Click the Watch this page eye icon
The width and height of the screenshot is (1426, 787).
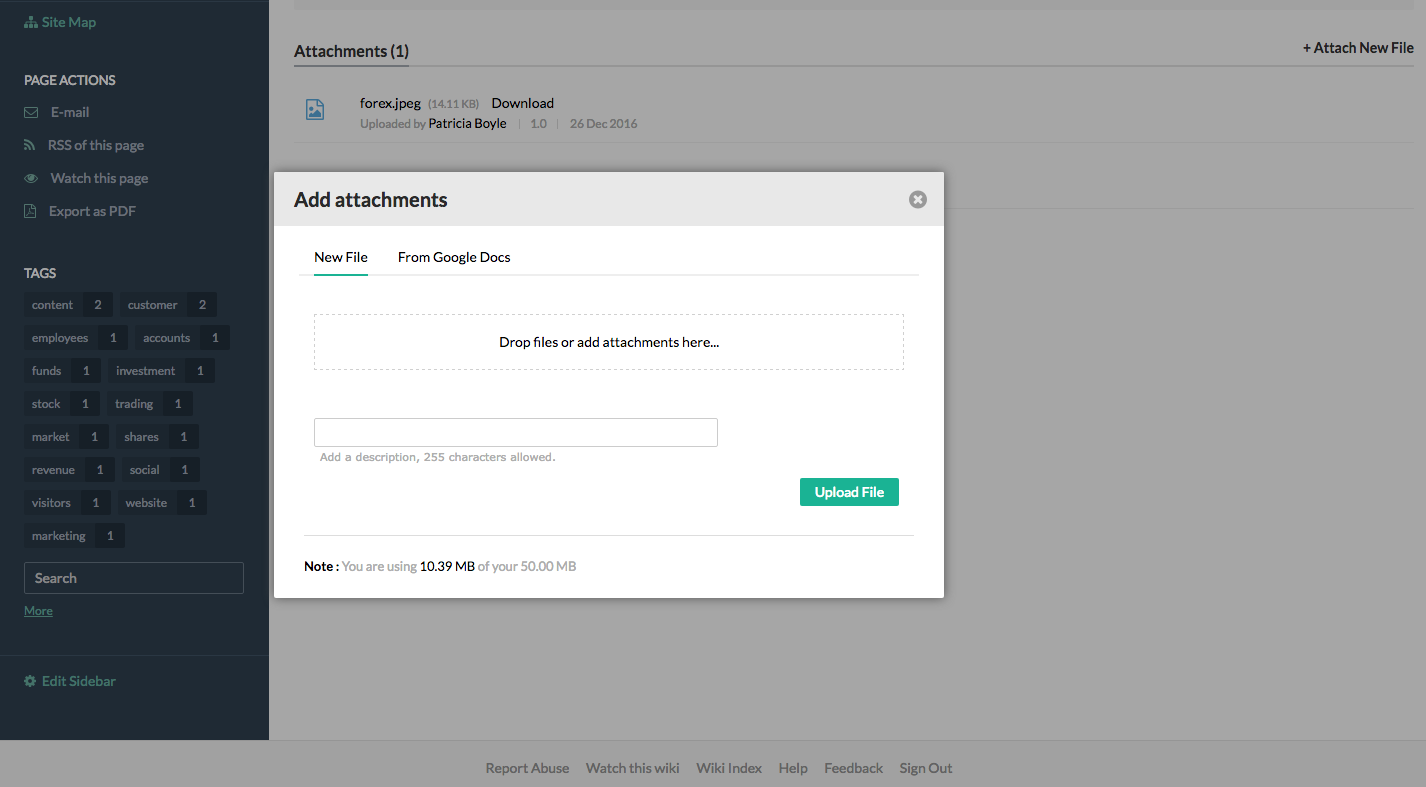tap(31, 178)
